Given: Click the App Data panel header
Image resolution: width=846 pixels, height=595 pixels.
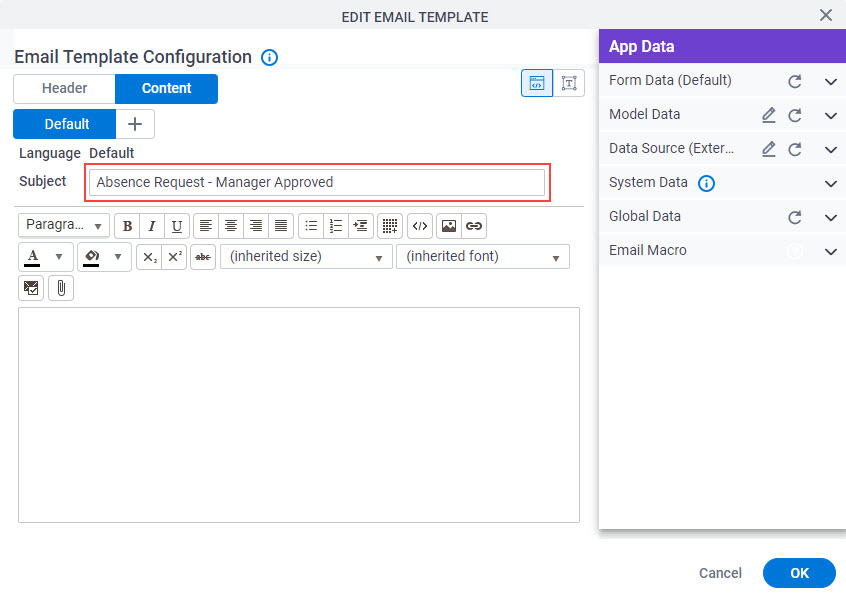Looking at the screenshot, I should pos(722,46).
